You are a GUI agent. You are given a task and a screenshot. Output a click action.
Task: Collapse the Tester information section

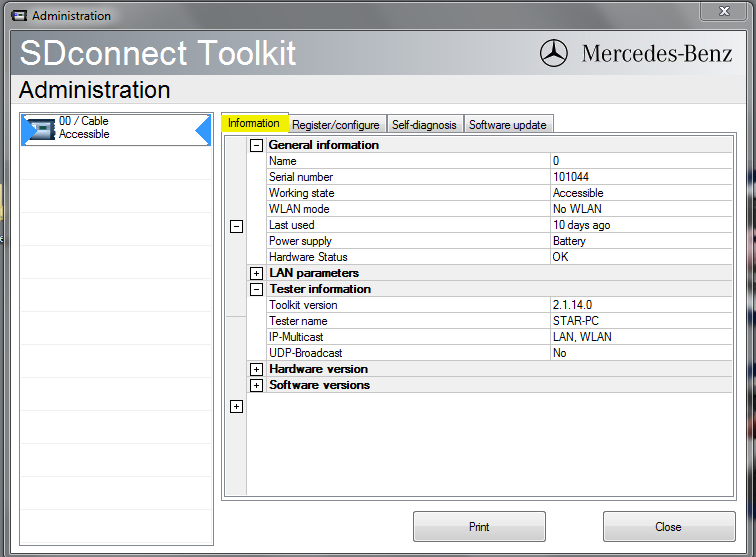(256, 289)
